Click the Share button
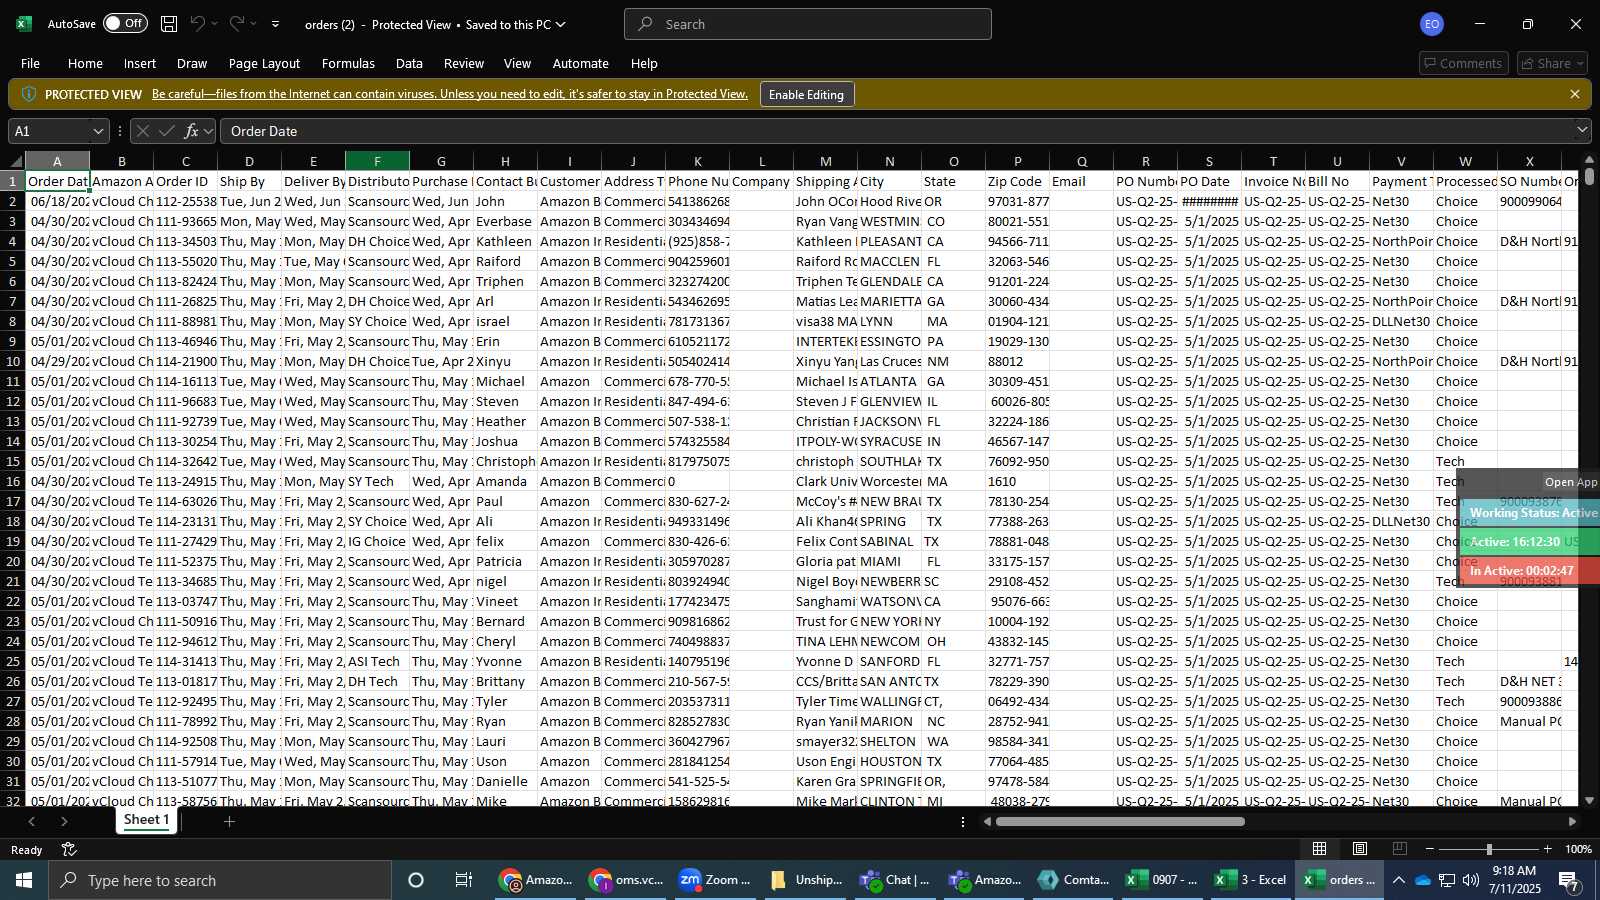Viewport: 1600px width, 900px height. pyautogui.click(x=1552, y=63)
